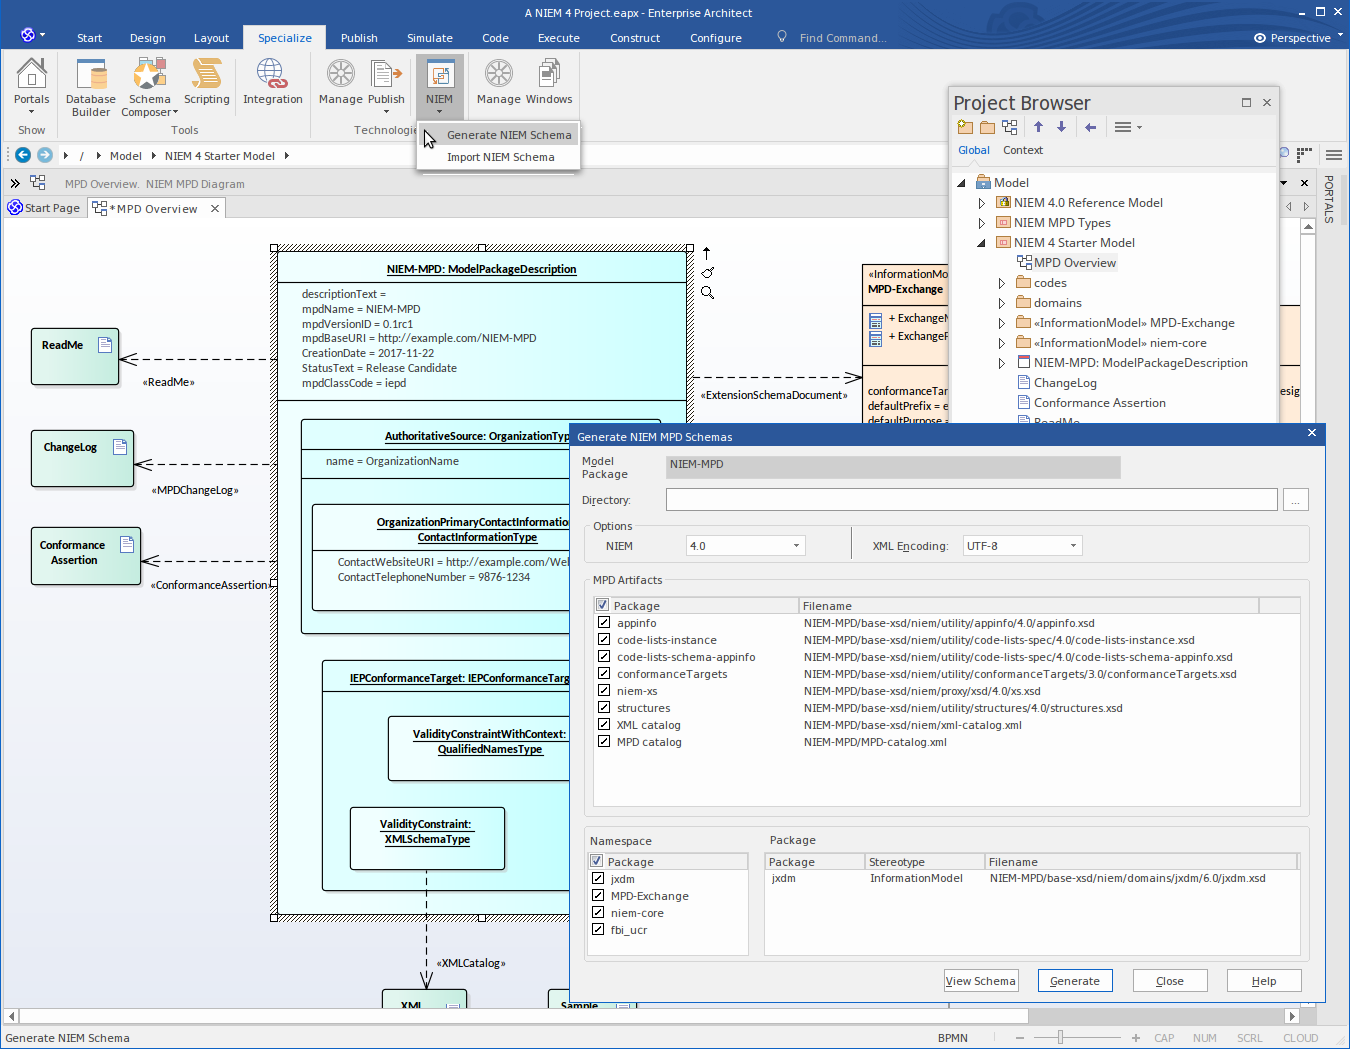Expand the NIEM MPD Types tree node
This screenshot has width=1350, height=1049.
[x=982, y=223]
